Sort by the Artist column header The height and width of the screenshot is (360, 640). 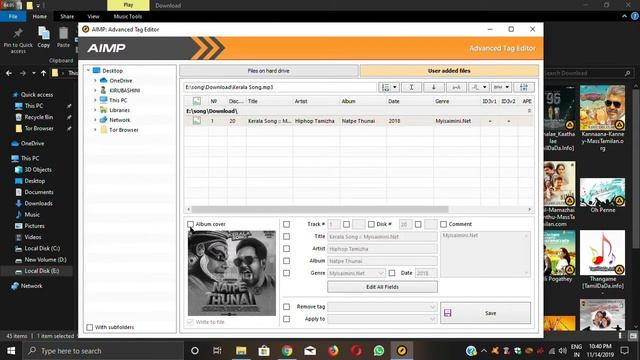click(x=315, y=101)
